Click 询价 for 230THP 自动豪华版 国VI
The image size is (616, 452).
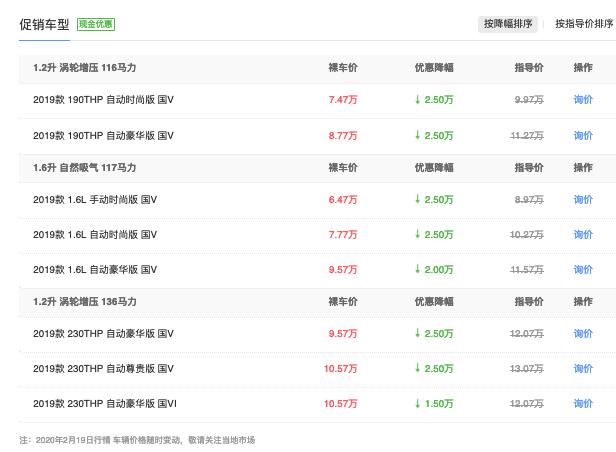pyautogui.click(x=583, y=404)
